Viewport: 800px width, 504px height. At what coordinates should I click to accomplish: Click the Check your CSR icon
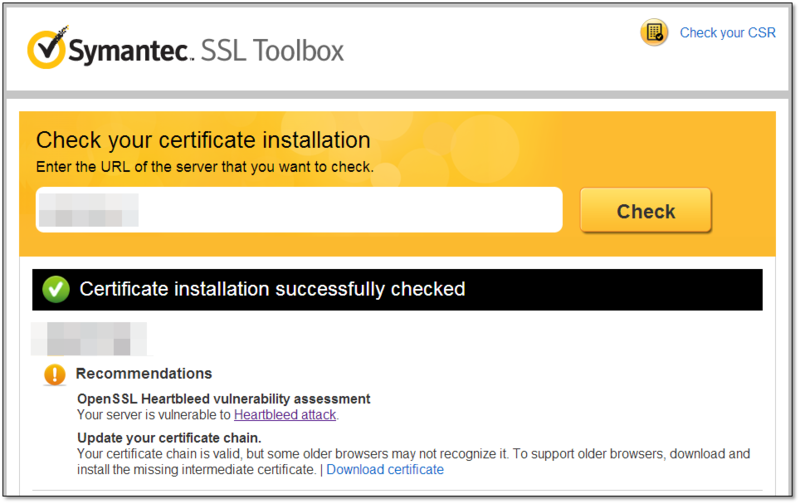(654, 32)
